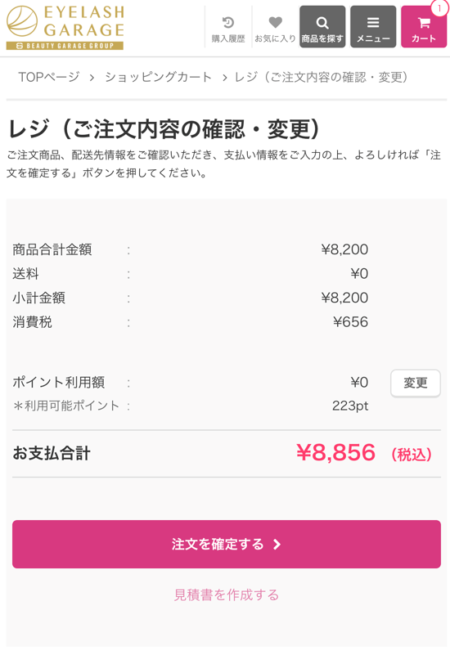Screen dimensions: 450x664
Task: Click the arrow on the confirm order button
Action: (x=277, y=544)
